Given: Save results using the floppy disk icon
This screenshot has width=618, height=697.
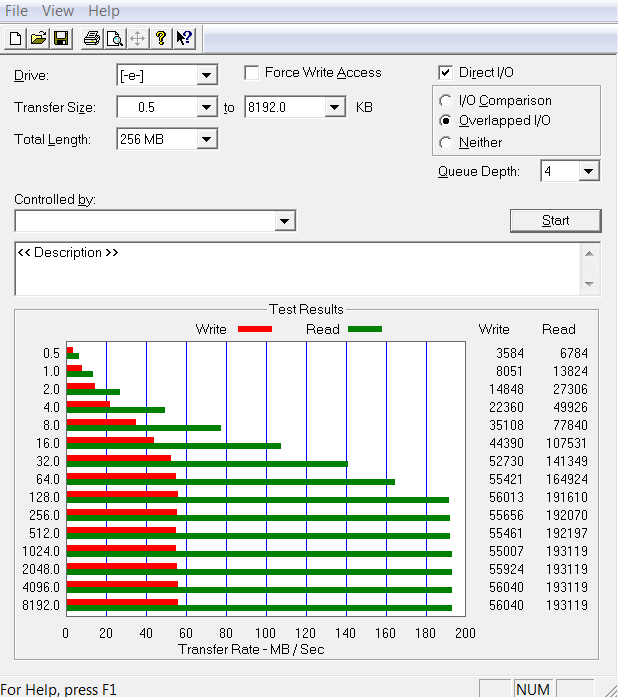Looking at the screenshot, I should [60, 39].
